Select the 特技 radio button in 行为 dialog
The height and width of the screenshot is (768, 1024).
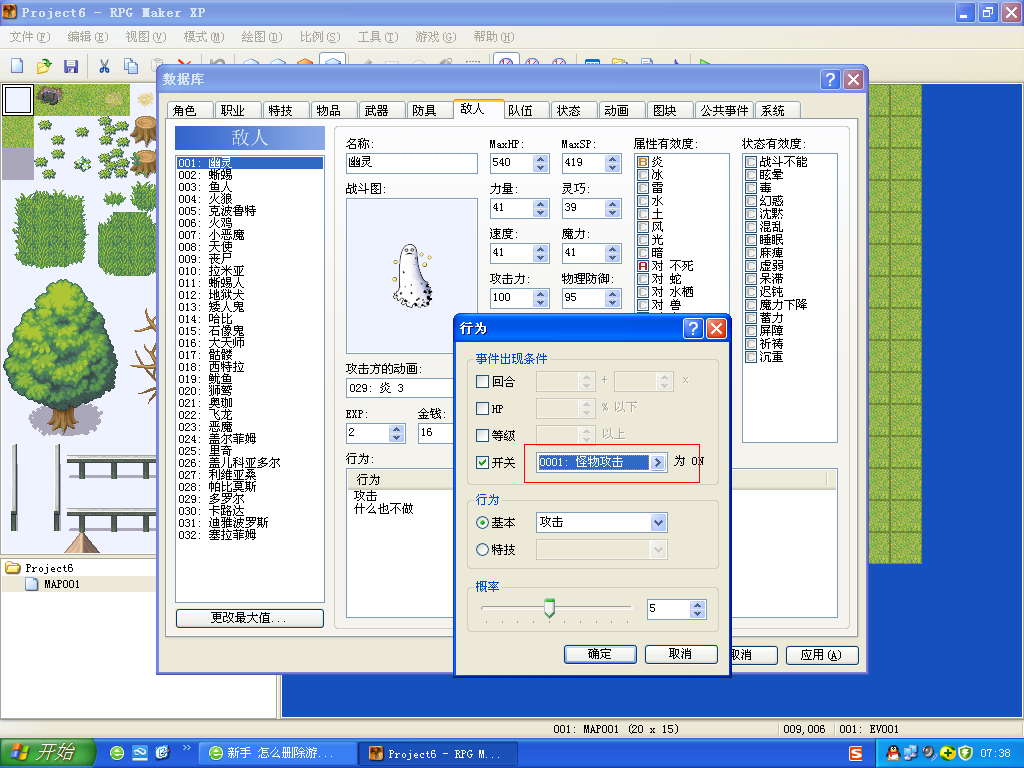[x=483, y=549]
